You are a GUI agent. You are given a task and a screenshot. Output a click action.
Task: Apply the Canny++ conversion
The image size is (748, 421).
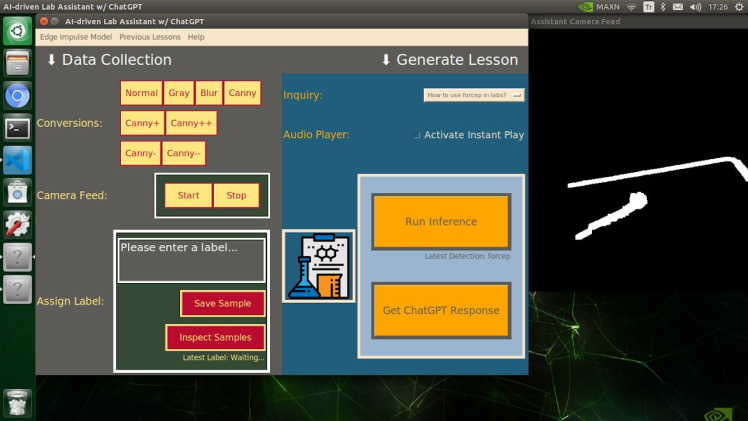190,123
